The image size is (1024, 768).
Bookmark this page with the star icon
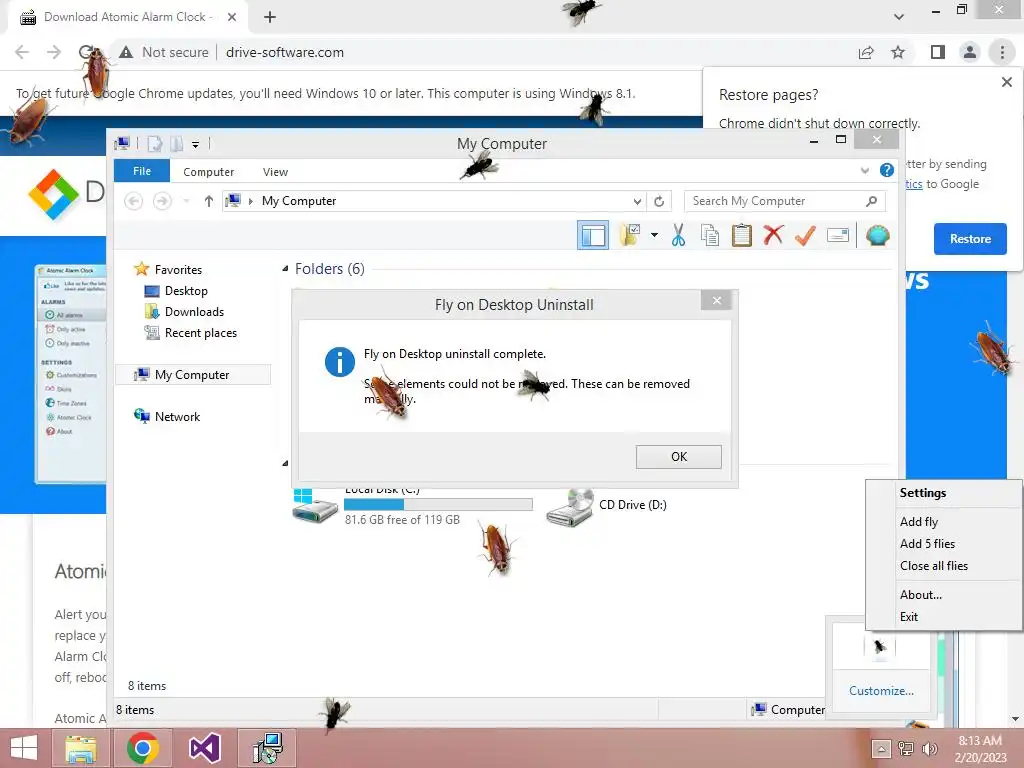898,52
